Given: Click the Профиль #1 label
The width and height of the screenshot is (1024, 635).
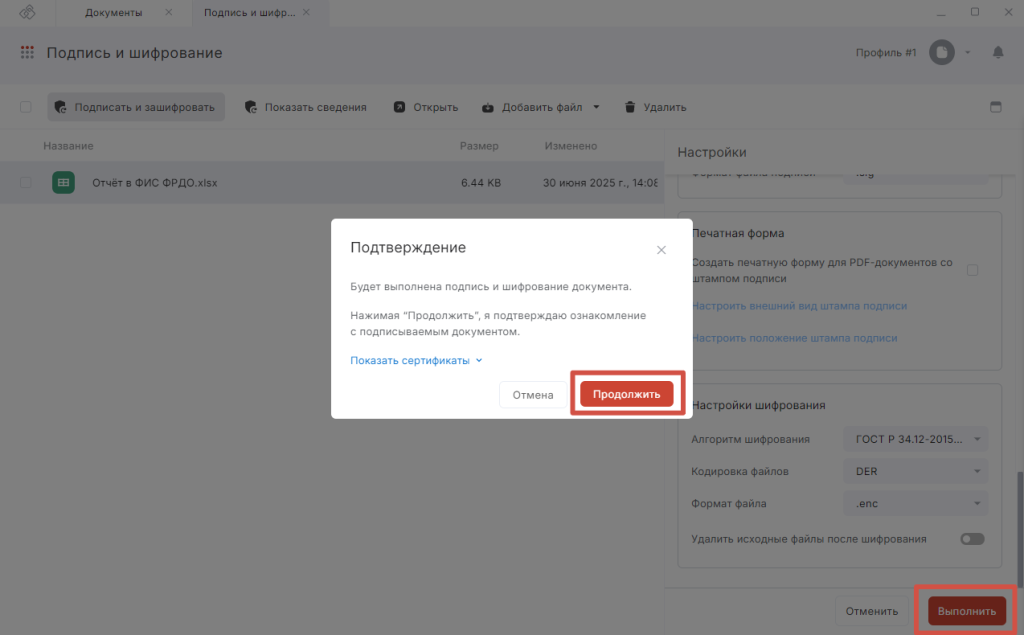Looking at the screenshot, I should (x=886, y=52).
